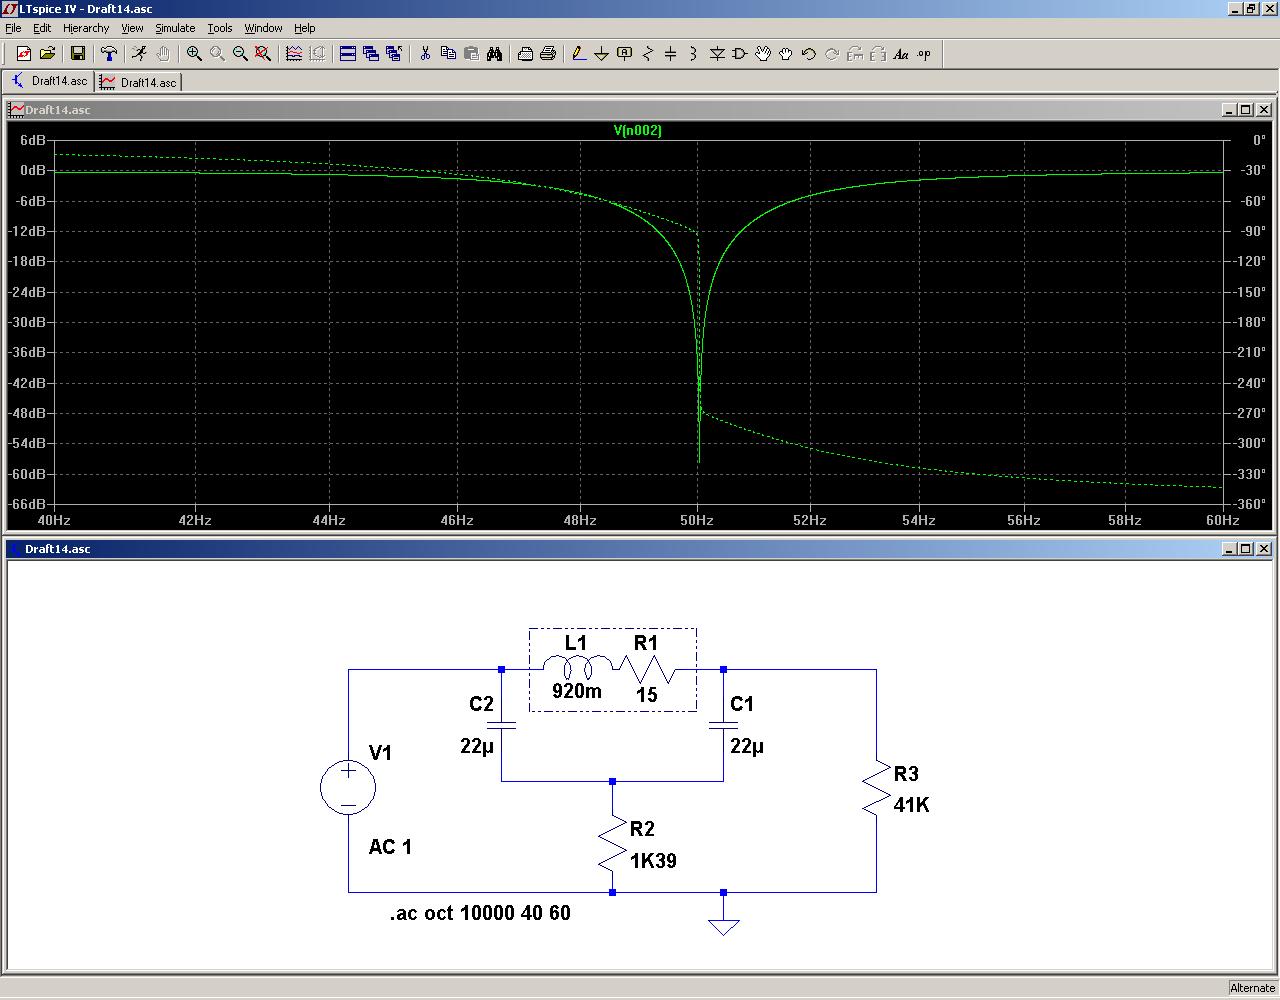Cascade the windows using the toolbar icon

(x=371, y=54)
